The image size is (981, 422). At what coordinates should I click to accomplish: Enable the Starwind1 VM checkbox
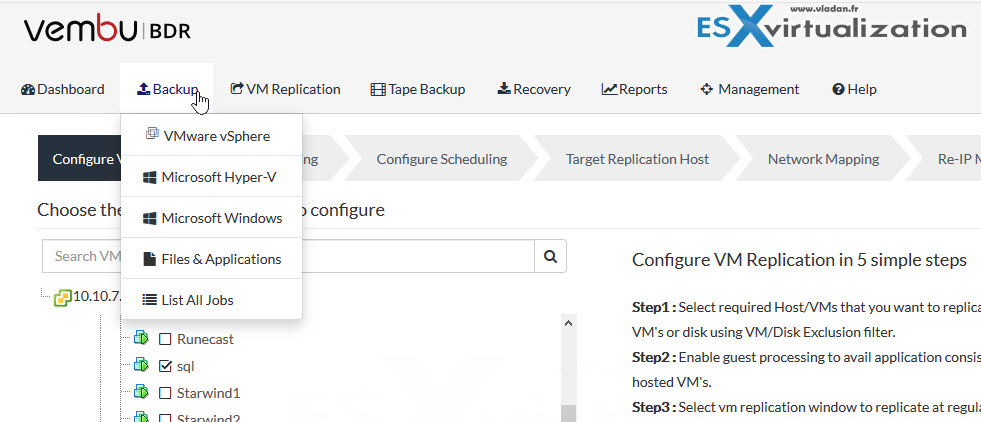coord(165,394)
